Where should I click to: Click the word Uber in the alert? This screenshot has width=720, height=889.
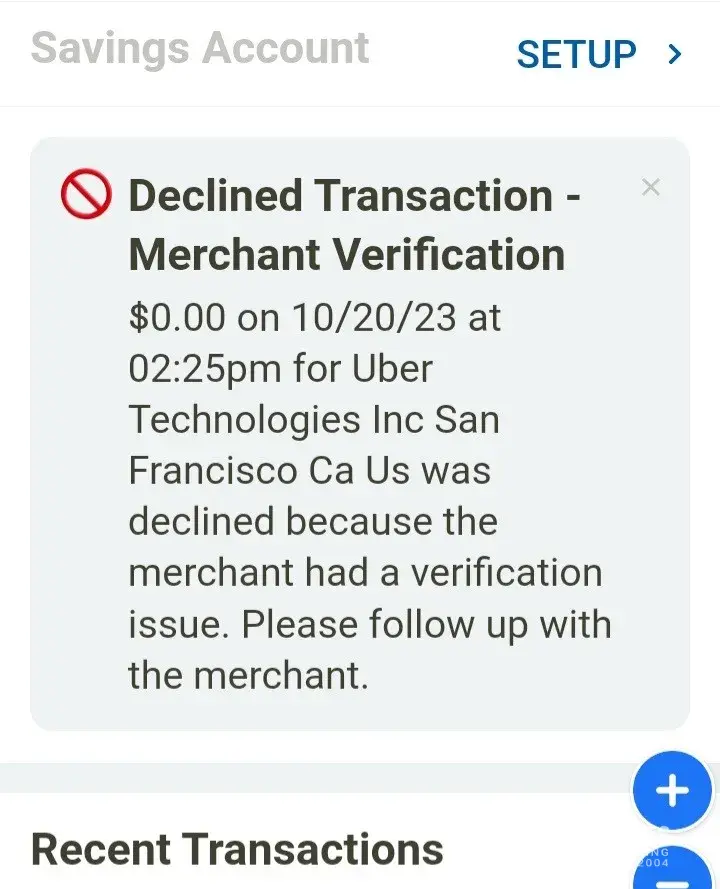pos(392,369)
